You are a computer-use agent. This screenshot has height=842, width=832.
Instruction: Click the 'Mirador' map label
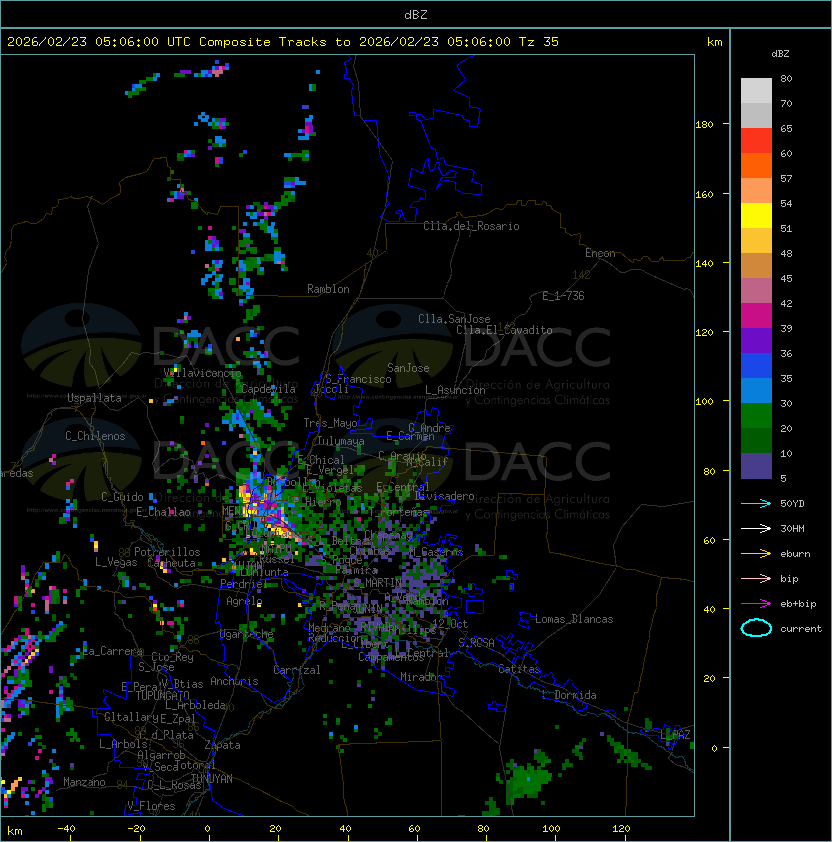[421, 677]
